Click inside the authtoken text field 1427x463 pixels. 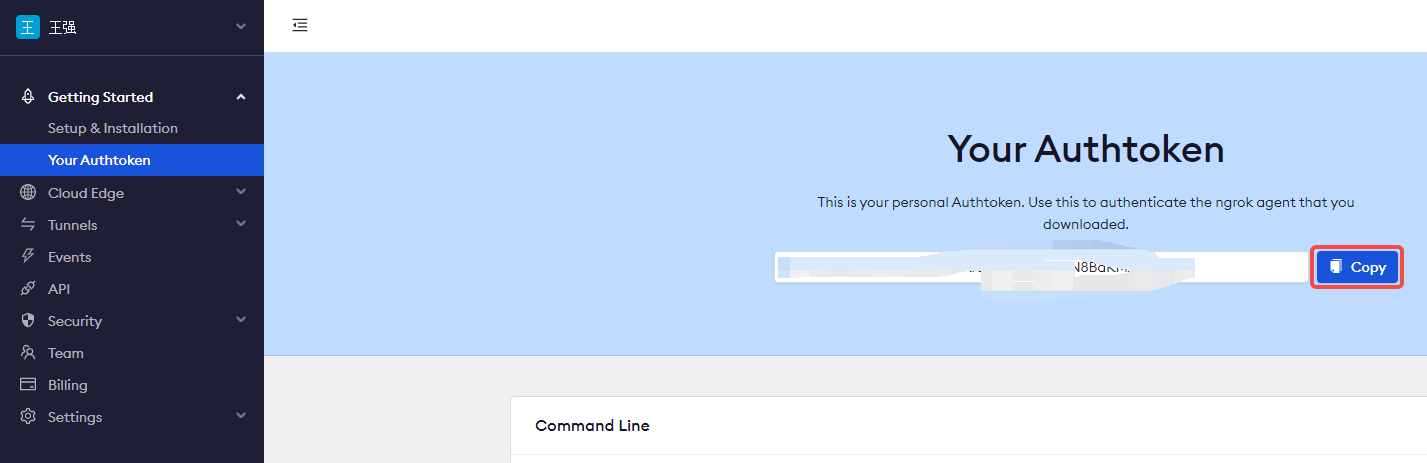point(1040,267)
